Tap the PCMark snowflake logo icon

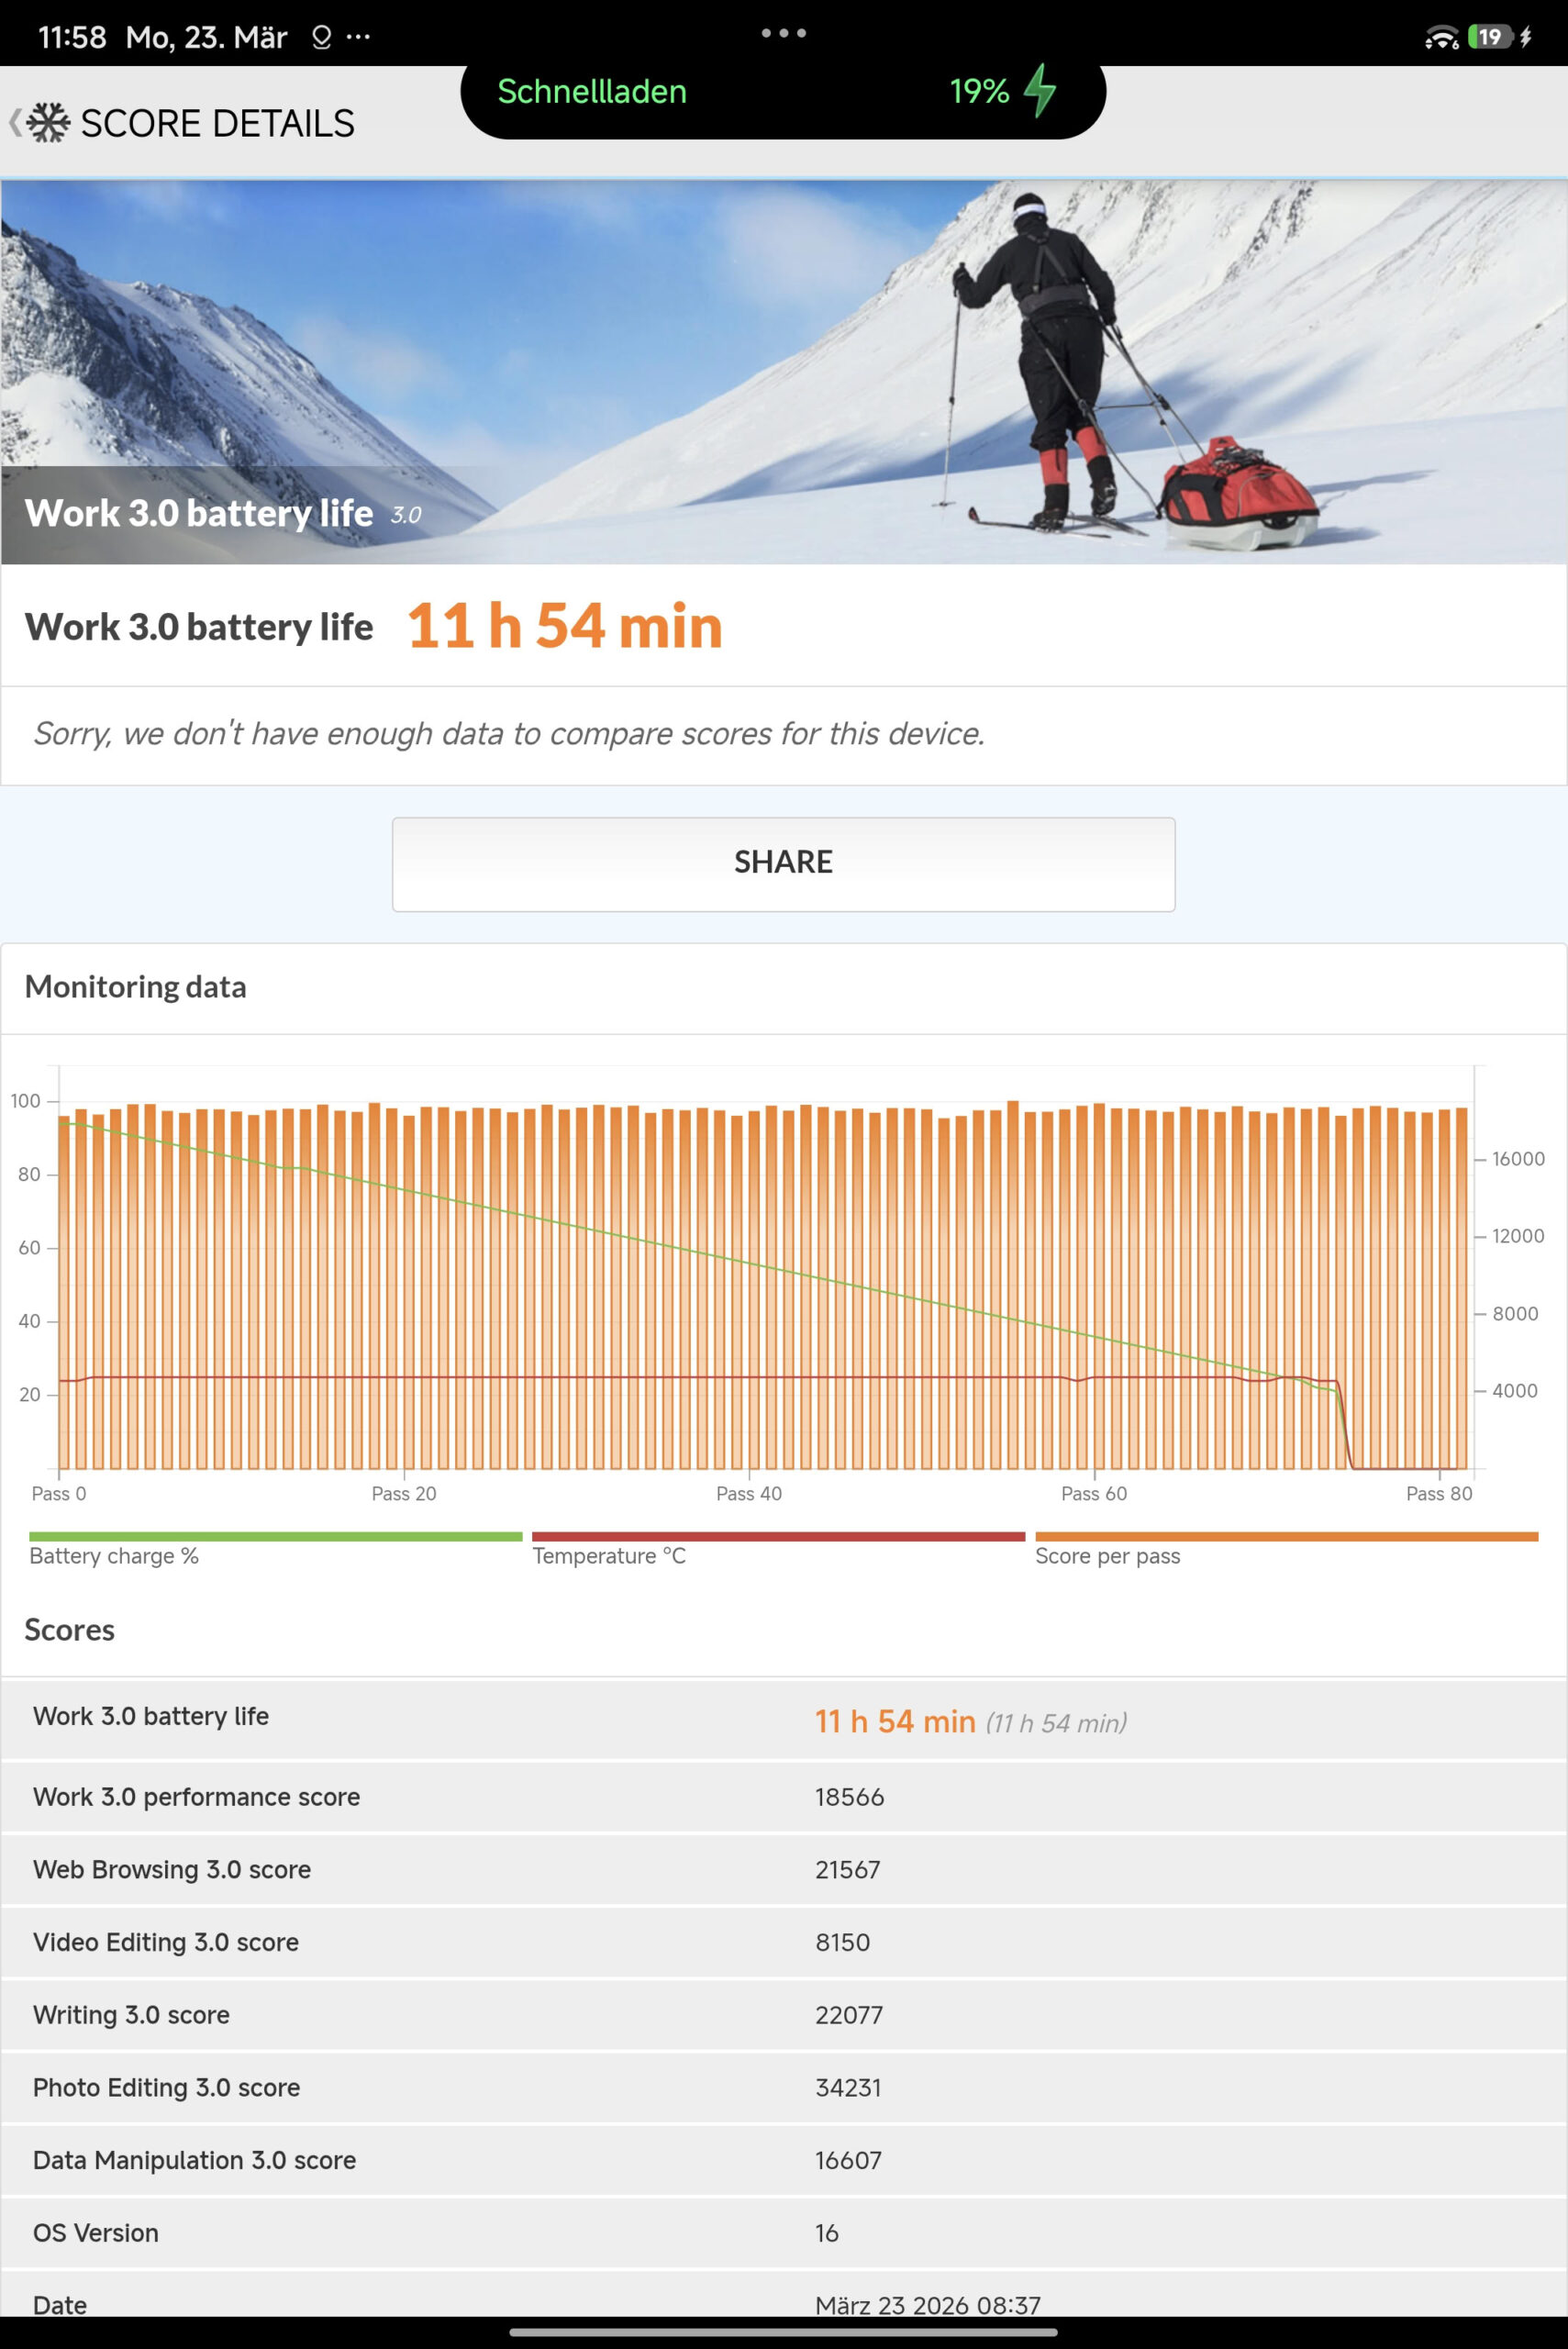click(48, 123)
